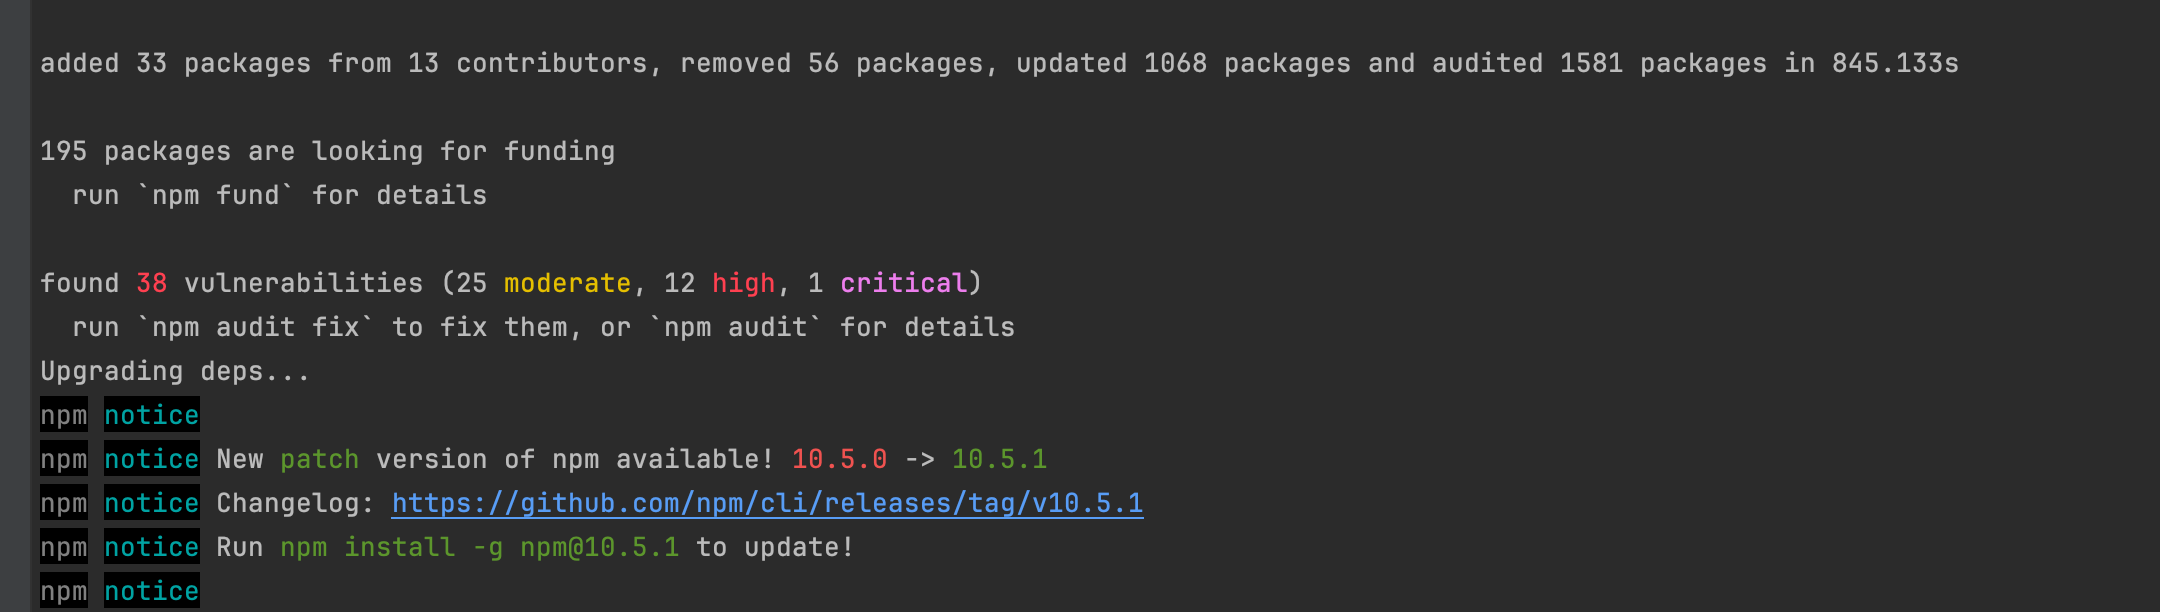Viewport: 2160px width, 612px height.
Task: Click the 'notice' label on the Changelog line
Action: click(151, 503)
